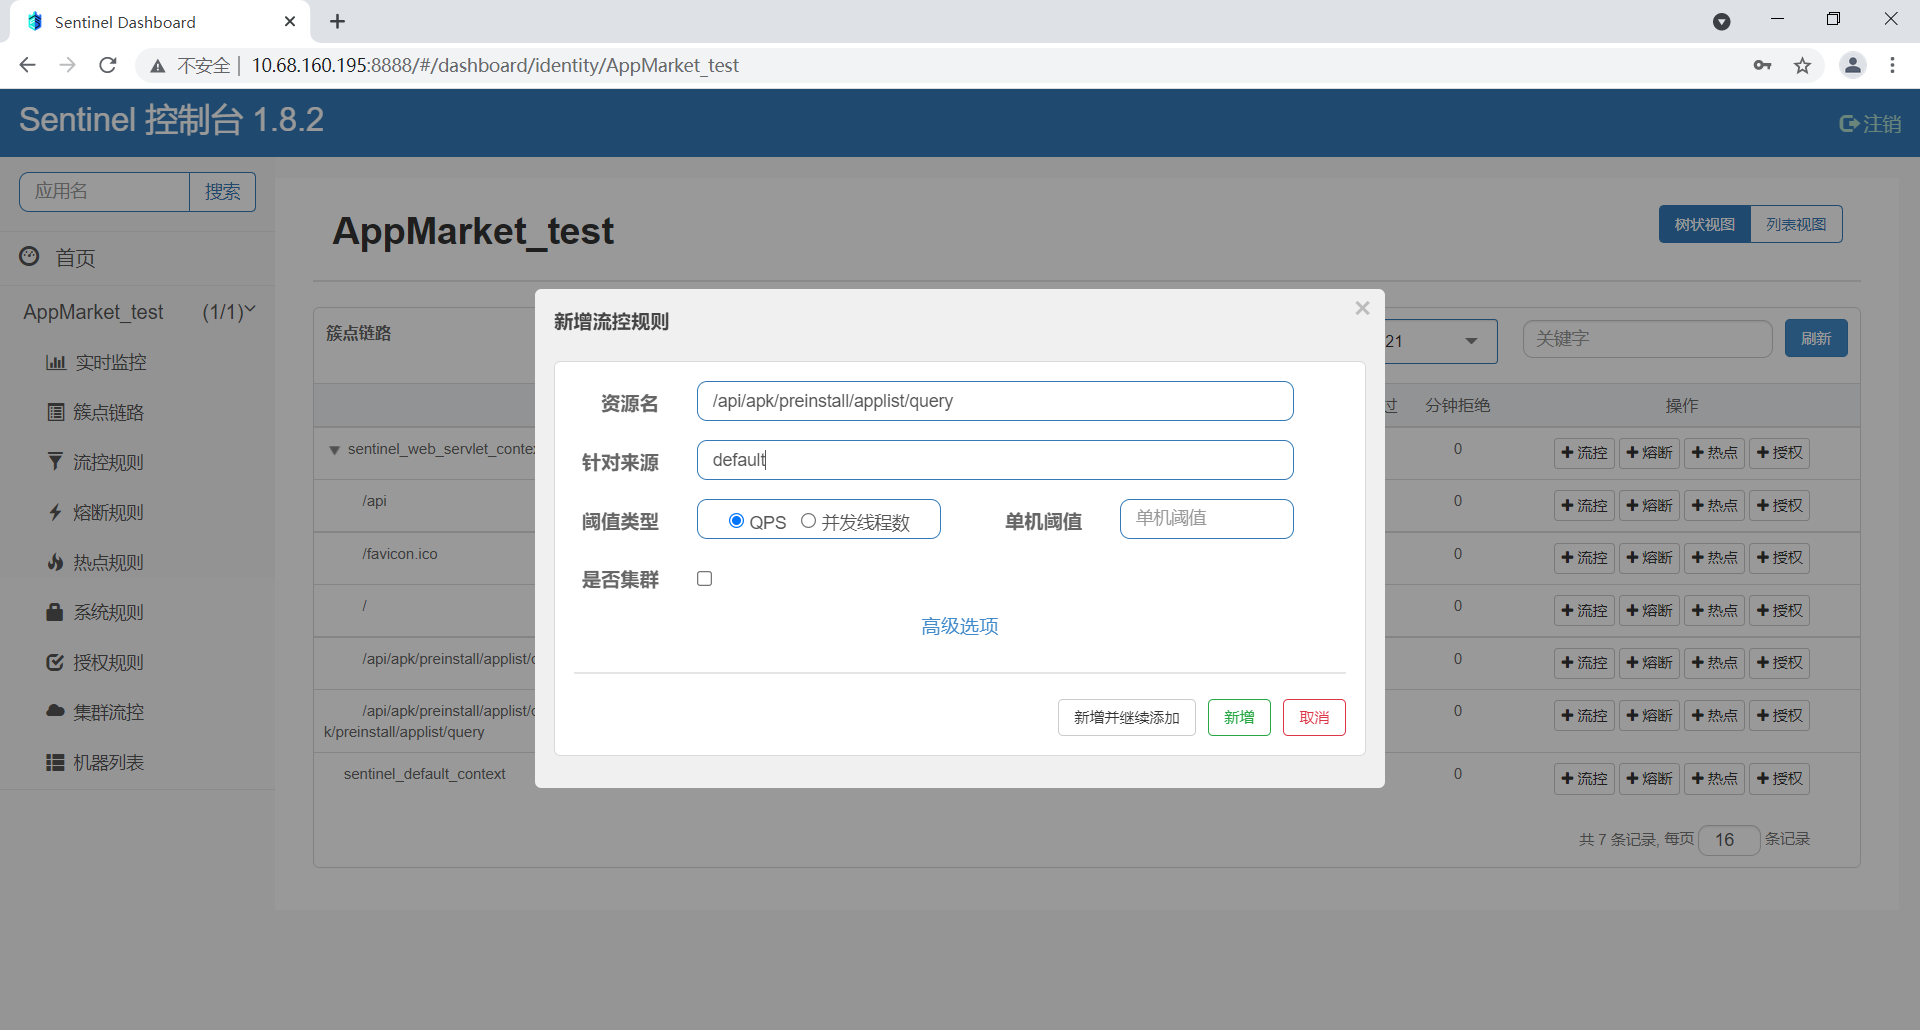
Task: Open 首页 in sidebar
Action: click(x=75, y=258)
